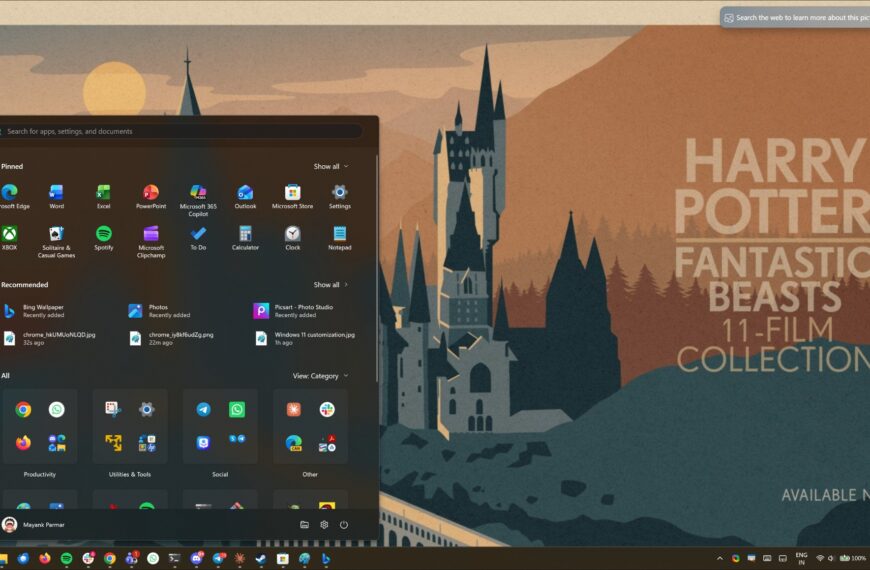Open Spotify from the pinned section

pos(104,238)
